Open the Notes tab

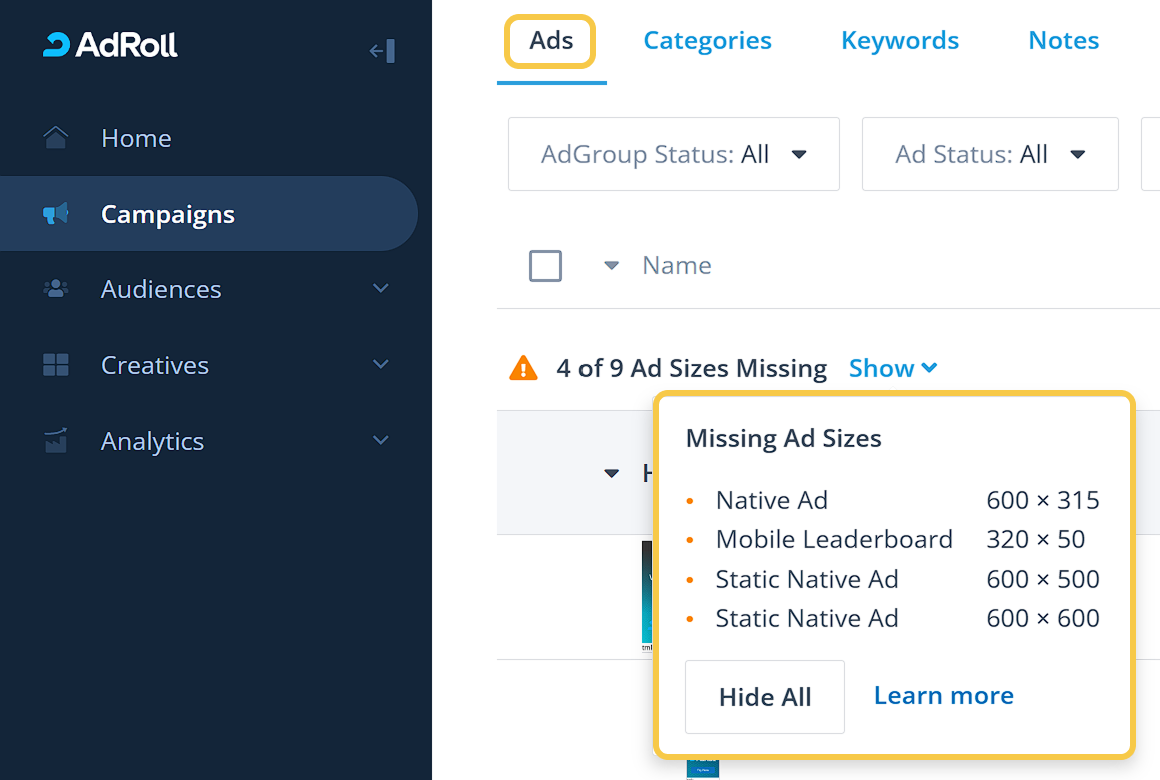[x=1063, y=41]
